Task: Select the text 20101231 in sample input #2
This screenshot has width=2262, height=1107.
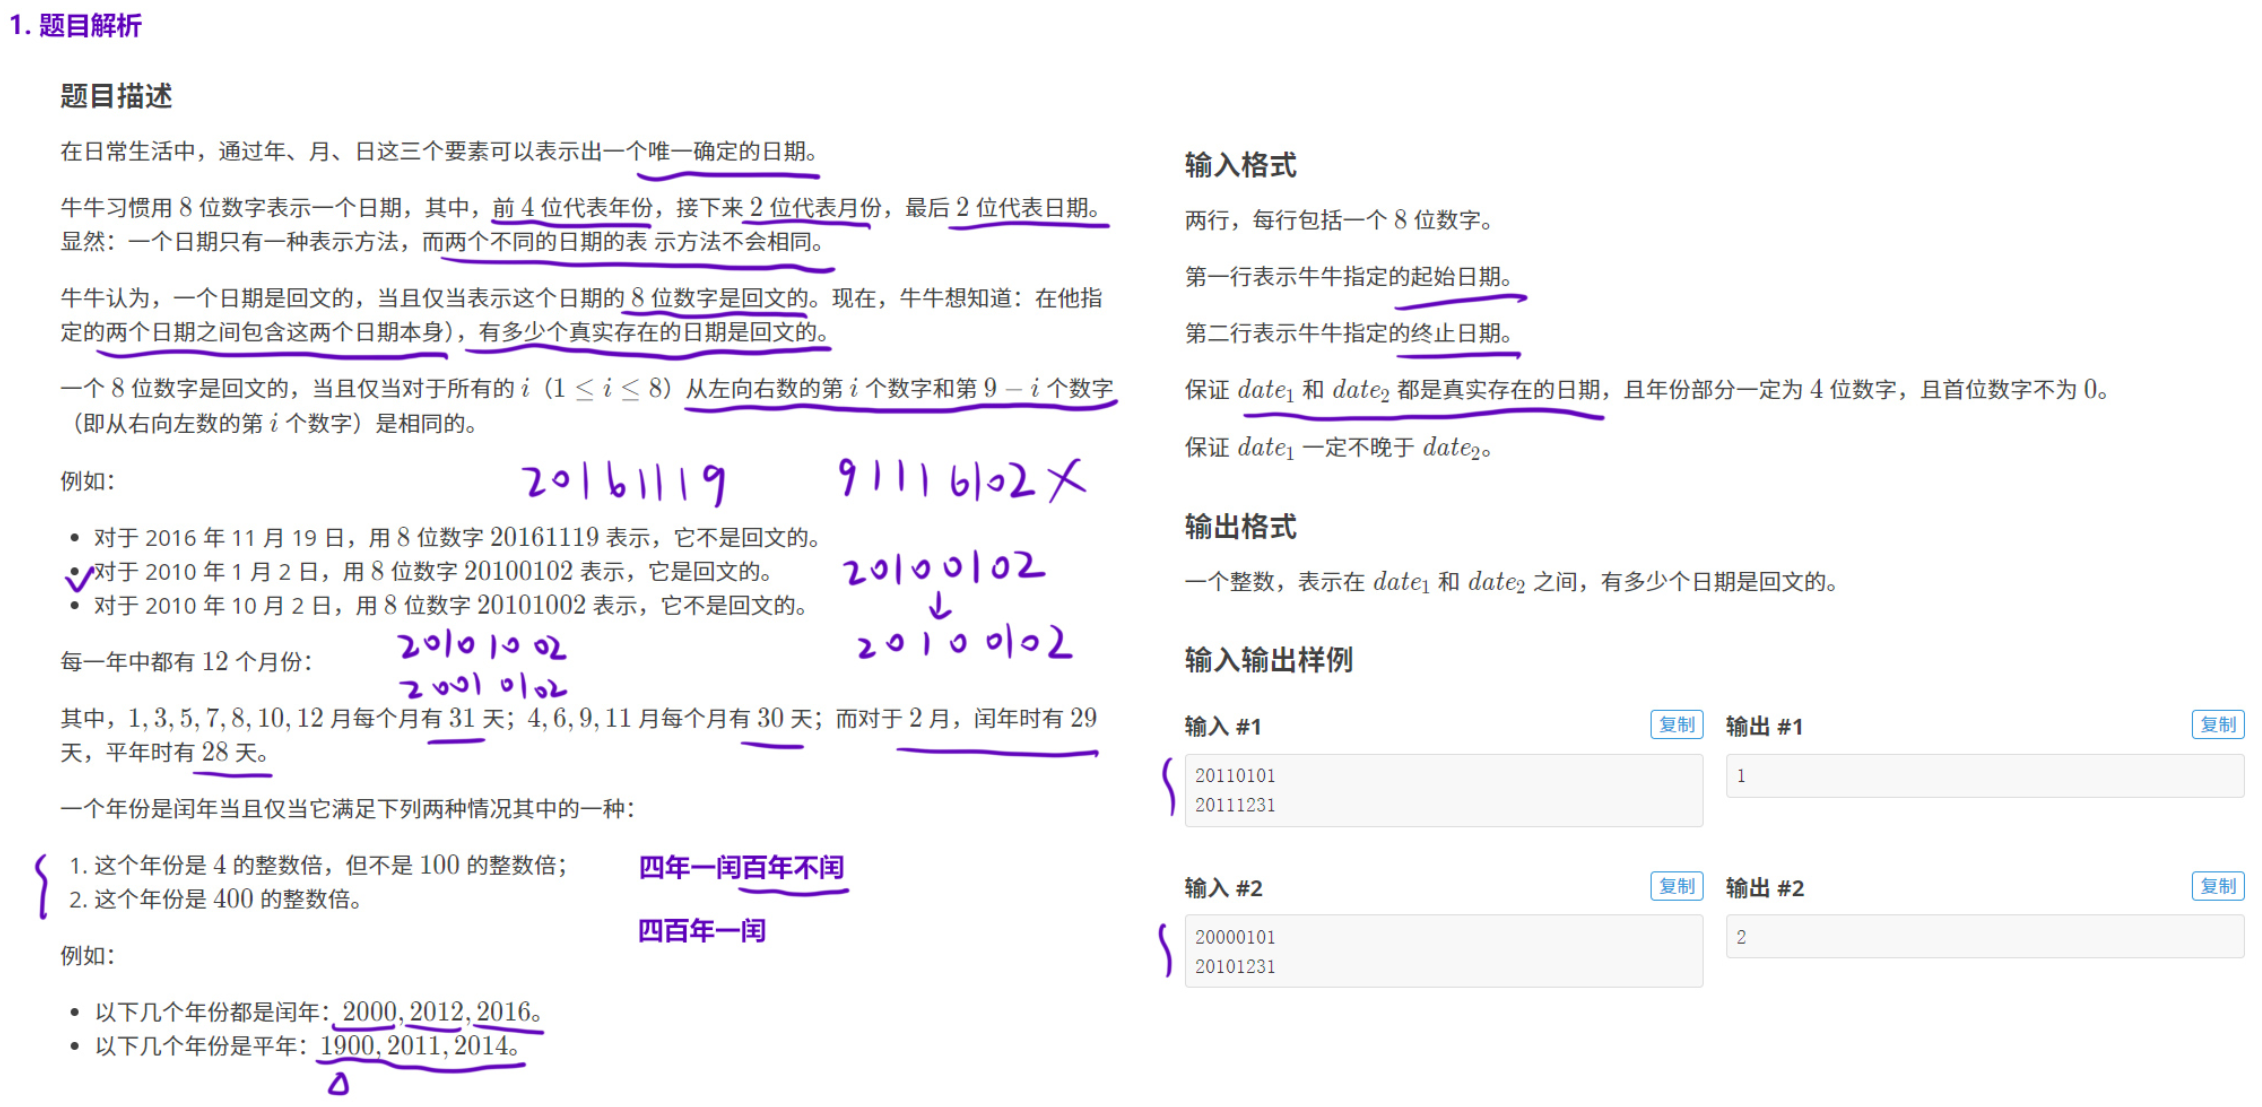Action: 1236,966
